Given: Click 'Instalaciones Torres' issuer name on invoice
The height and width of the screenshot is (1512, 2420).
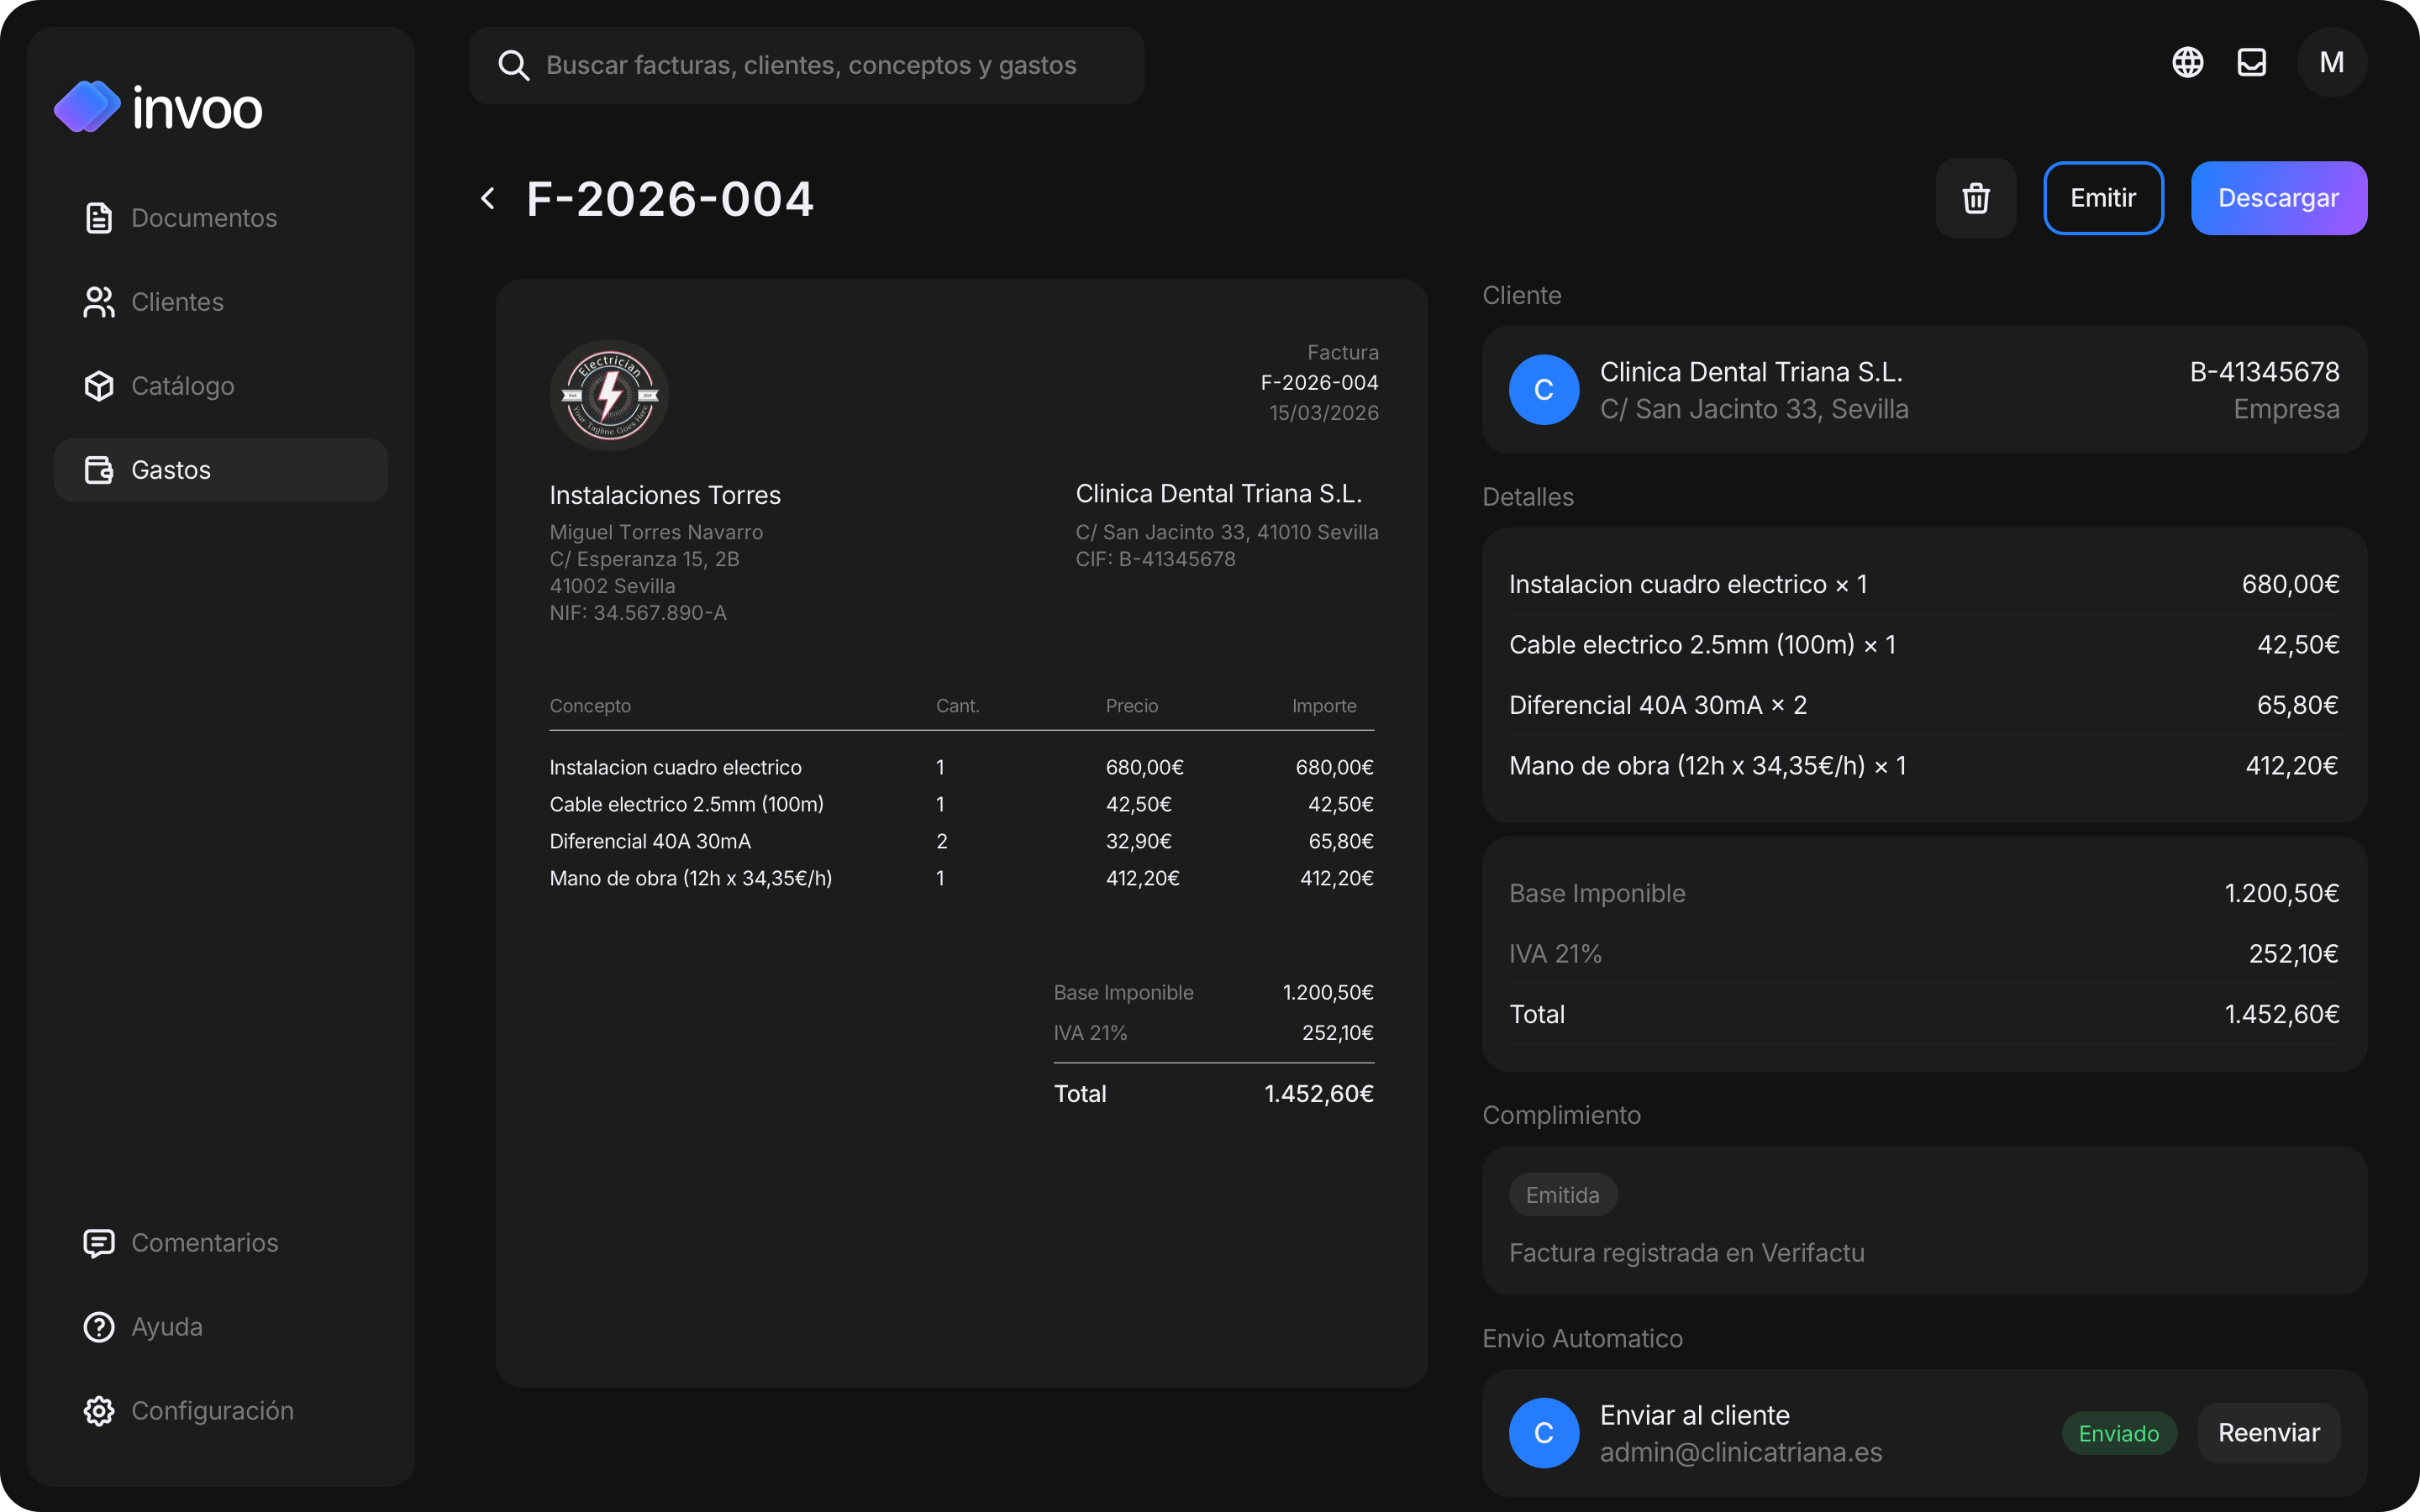Looking at the screenshot, I should (x=665, y=495).
